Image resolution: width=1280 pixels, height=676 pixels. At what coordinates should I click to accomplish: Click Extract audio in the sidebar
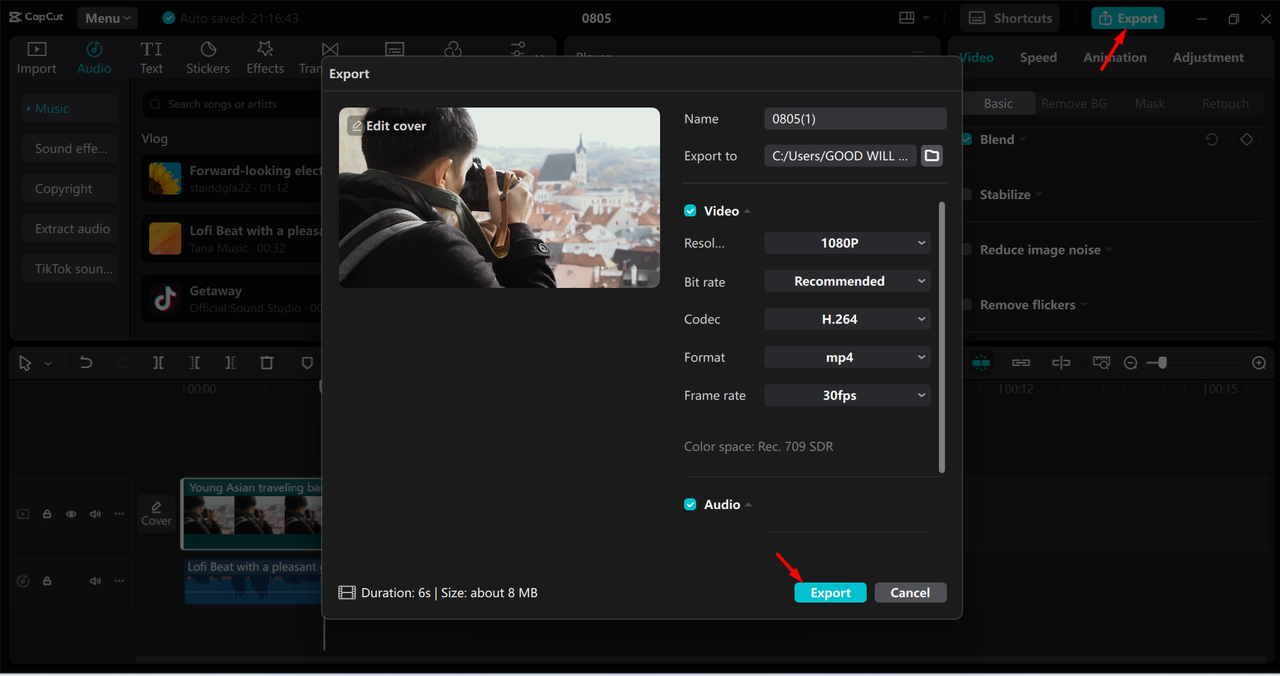coord(70,229)
